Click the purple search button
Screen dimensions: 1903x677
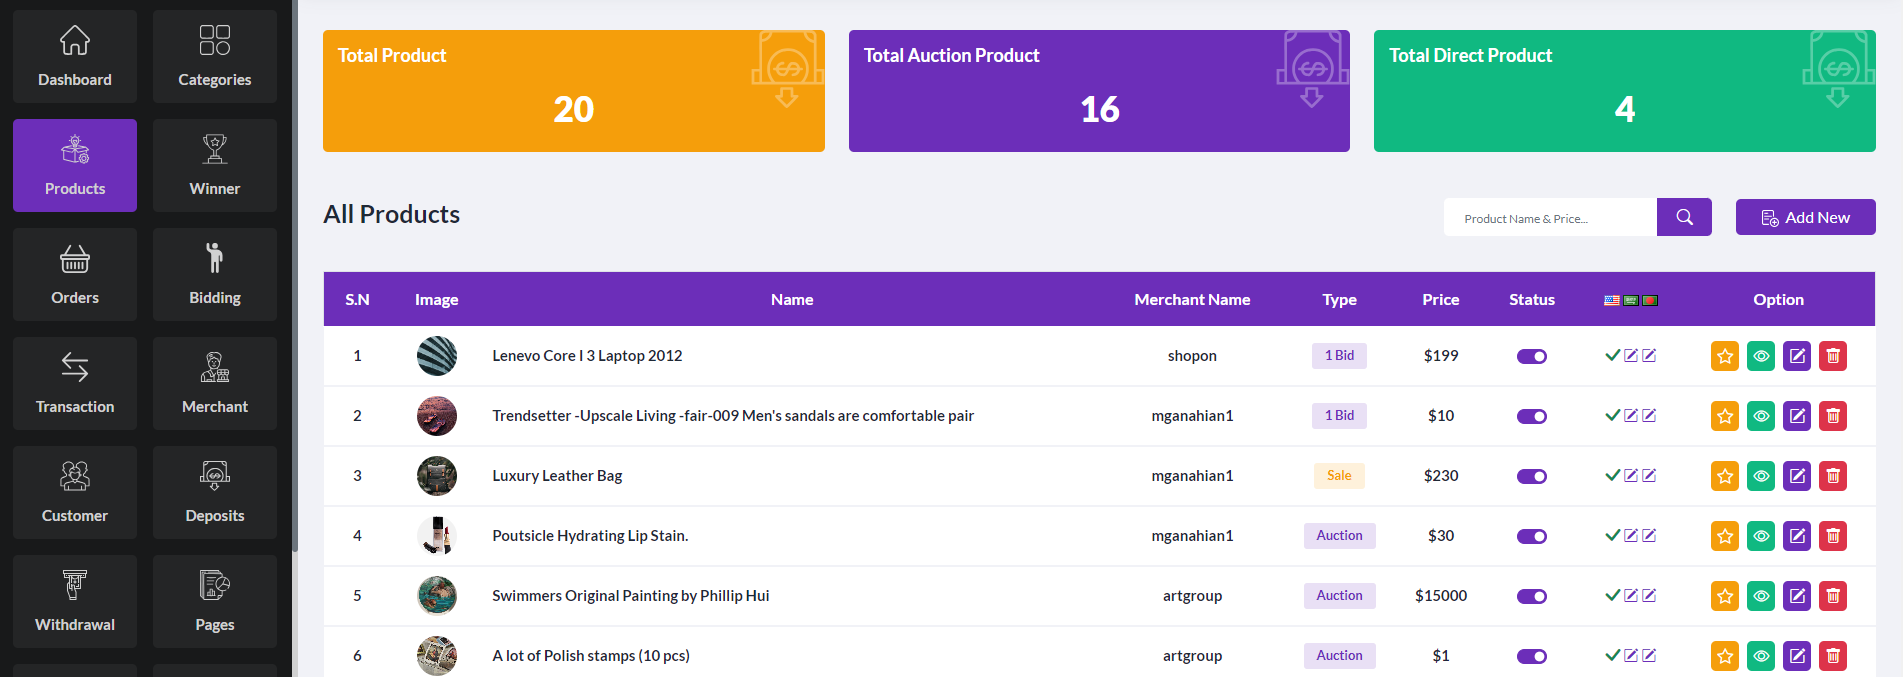tap(1684, 217)
